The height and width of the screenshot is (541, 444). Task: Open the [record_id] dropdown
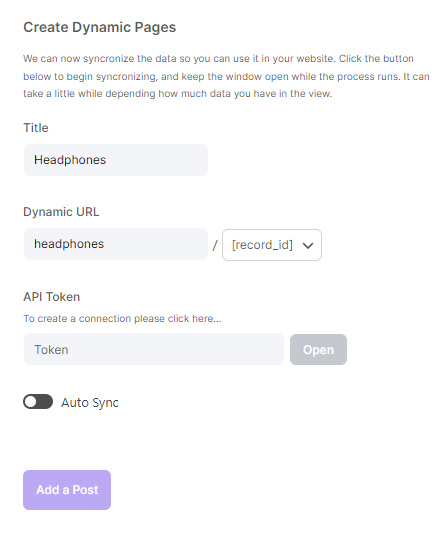(272, 245)
